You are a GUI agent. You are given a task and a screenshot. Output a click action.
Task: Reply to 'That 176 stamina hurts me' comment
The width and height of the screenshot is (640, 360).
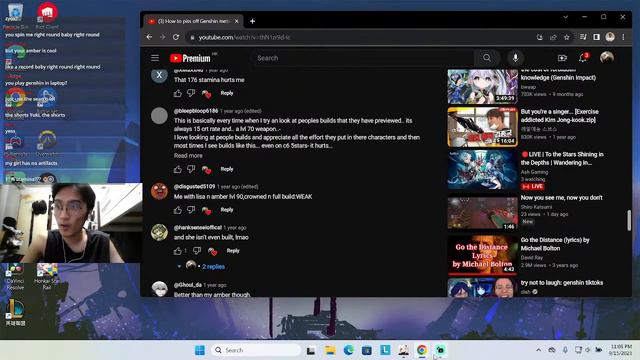(227, 93)
